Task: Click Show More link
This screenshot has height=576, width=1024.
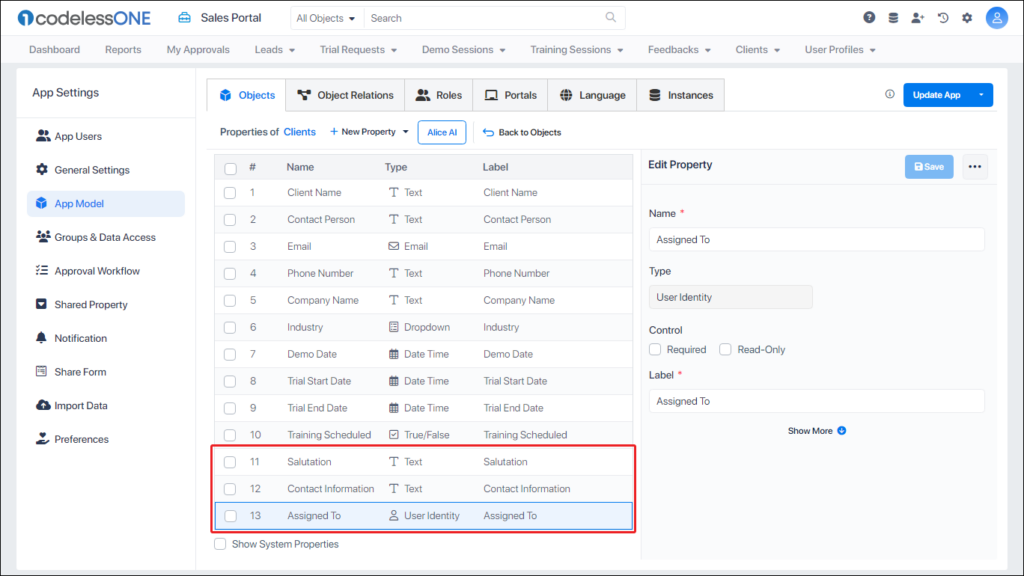Action: (x=810, y=430)
